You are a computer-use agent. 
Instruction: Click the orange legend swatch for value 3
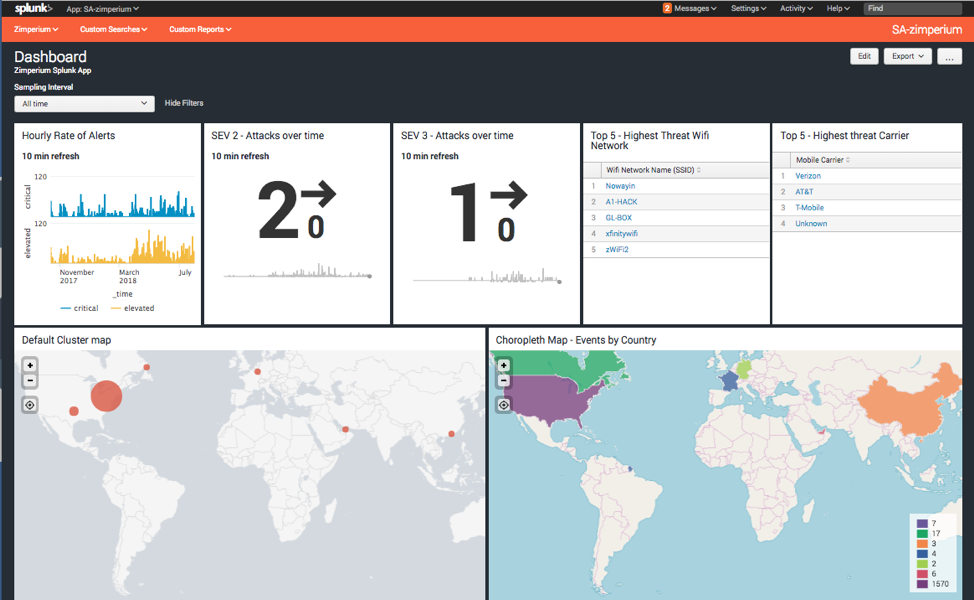click(922, 543)
